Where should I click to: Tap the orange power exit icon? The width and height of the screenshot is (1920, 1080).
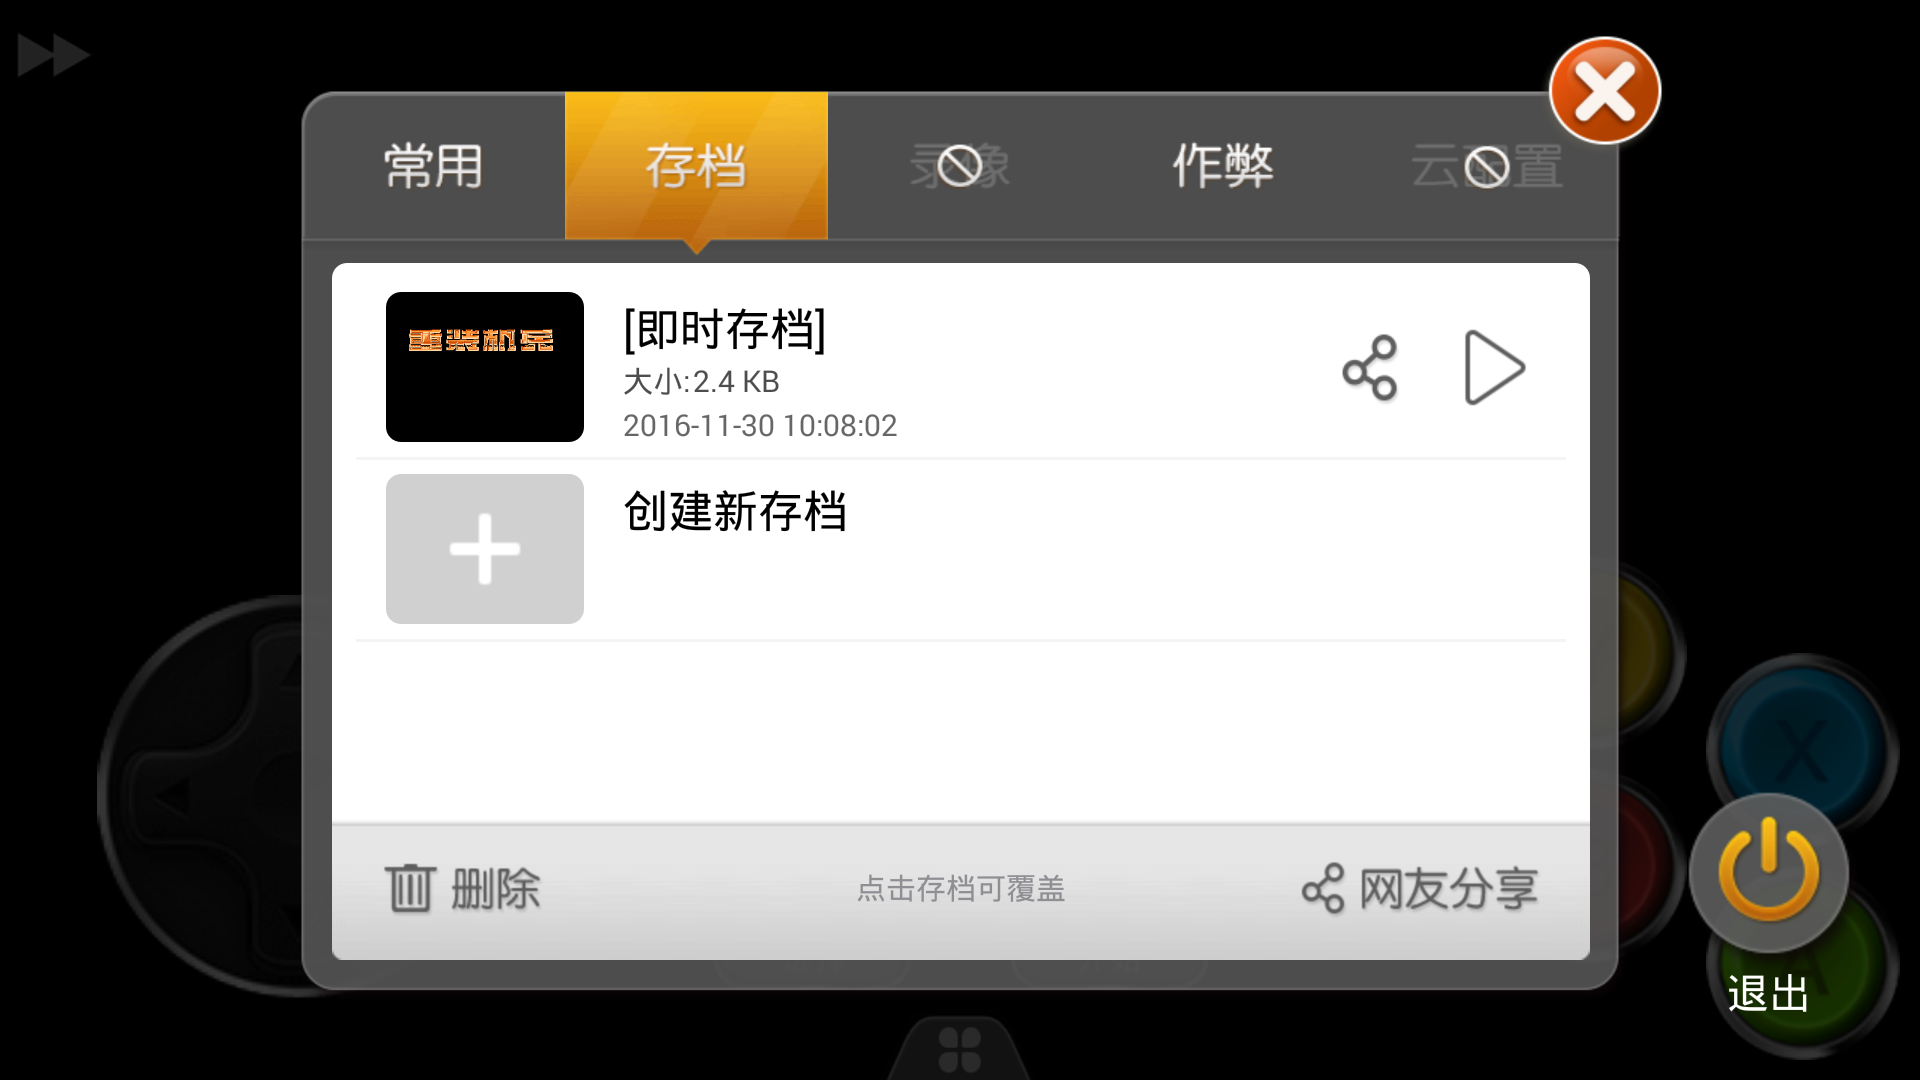click(x=1768, y=871)
